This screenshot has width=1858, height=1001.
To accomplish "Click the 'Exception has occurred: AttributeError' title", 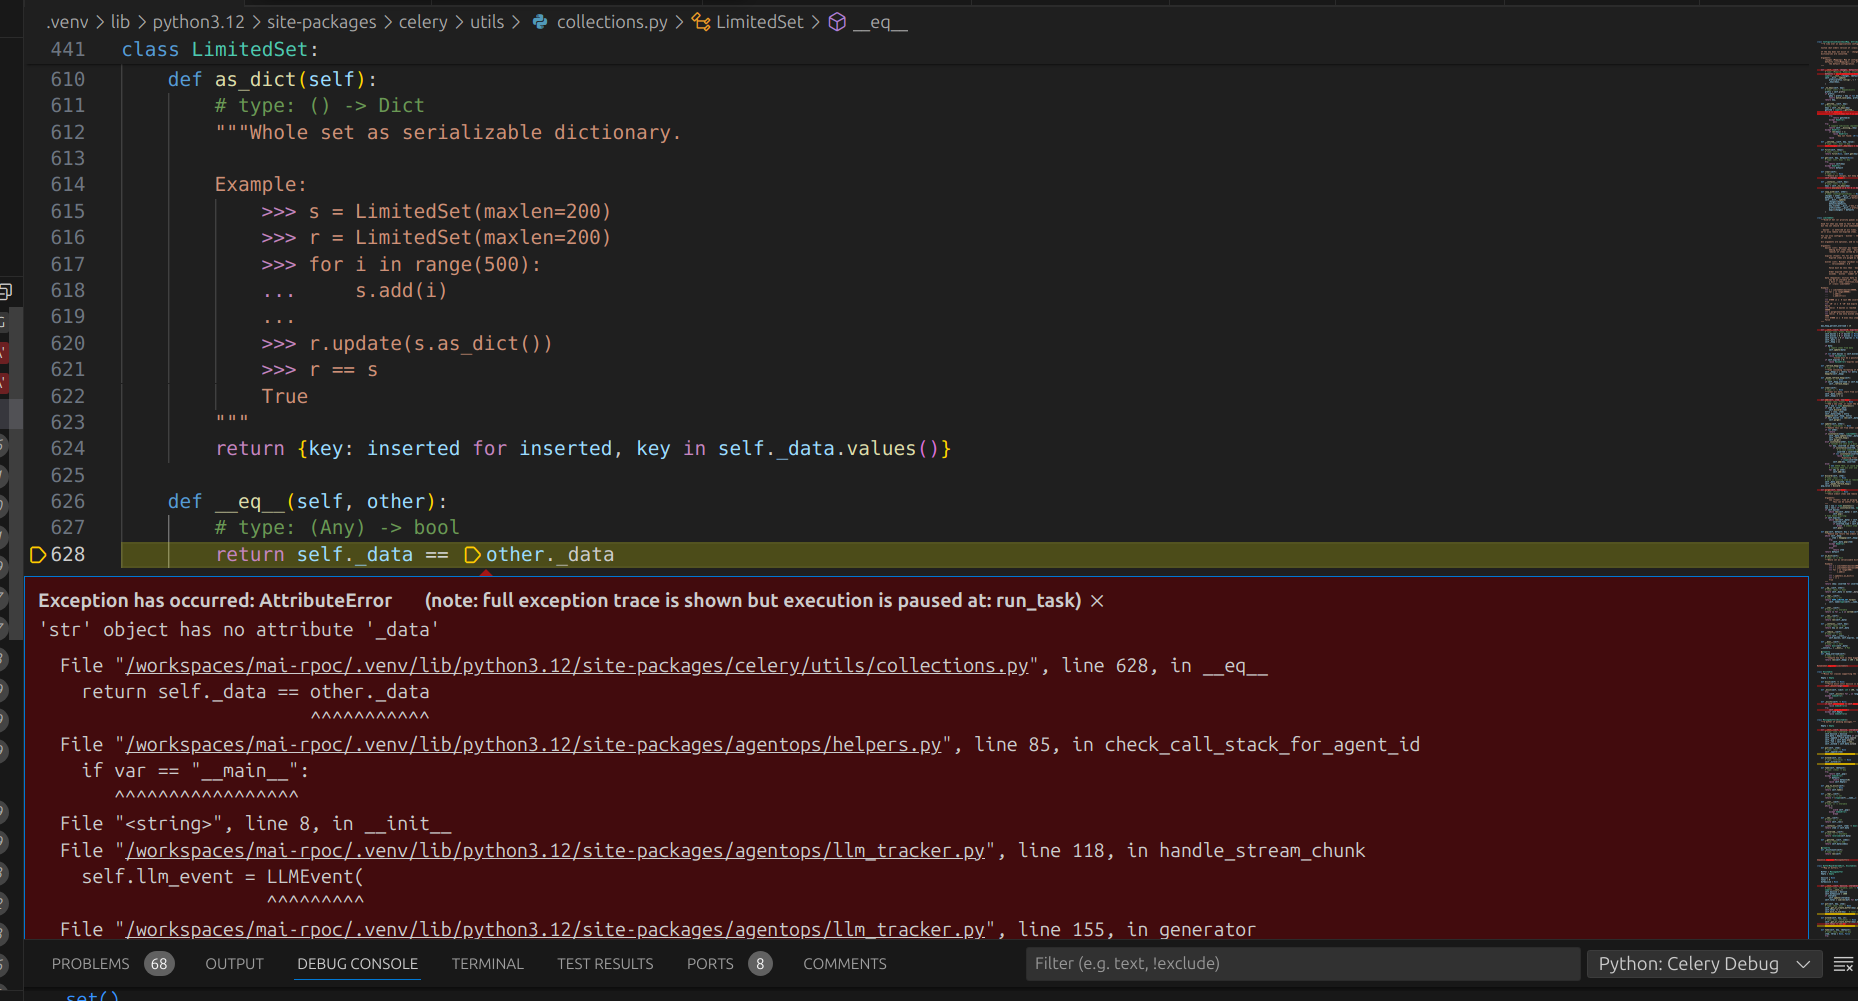I will pos(215,601).
